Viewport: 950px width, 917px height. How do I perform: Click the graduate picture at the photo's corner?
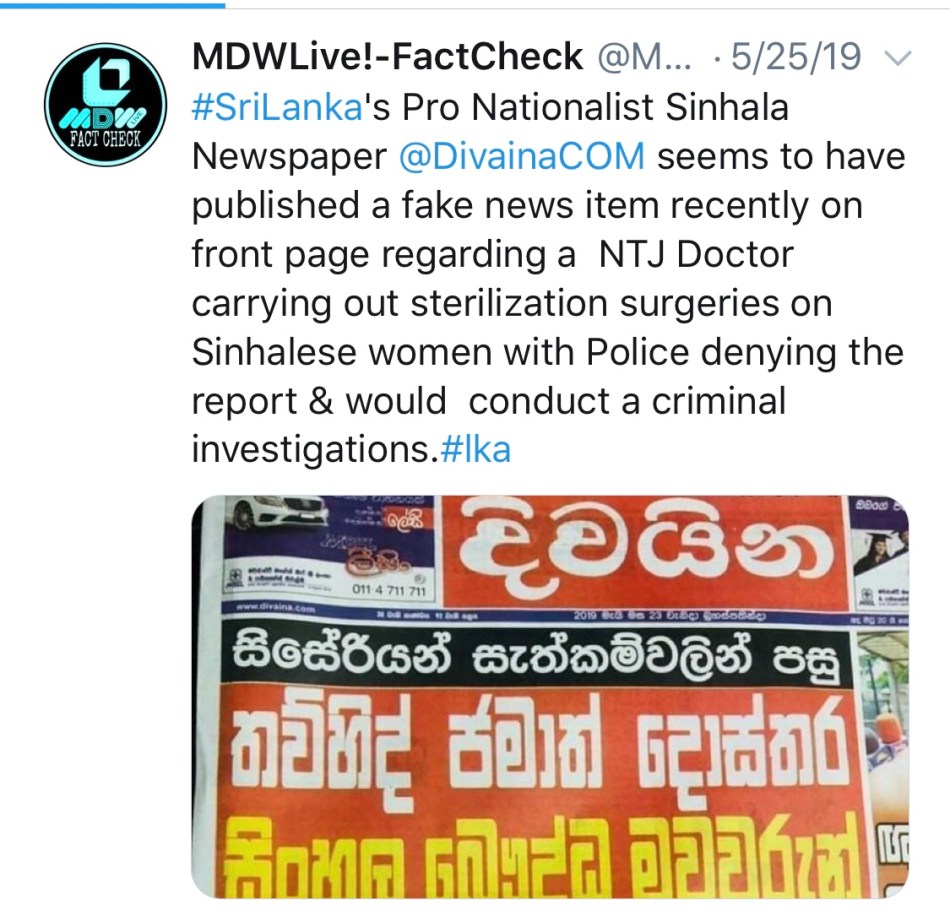880,551
